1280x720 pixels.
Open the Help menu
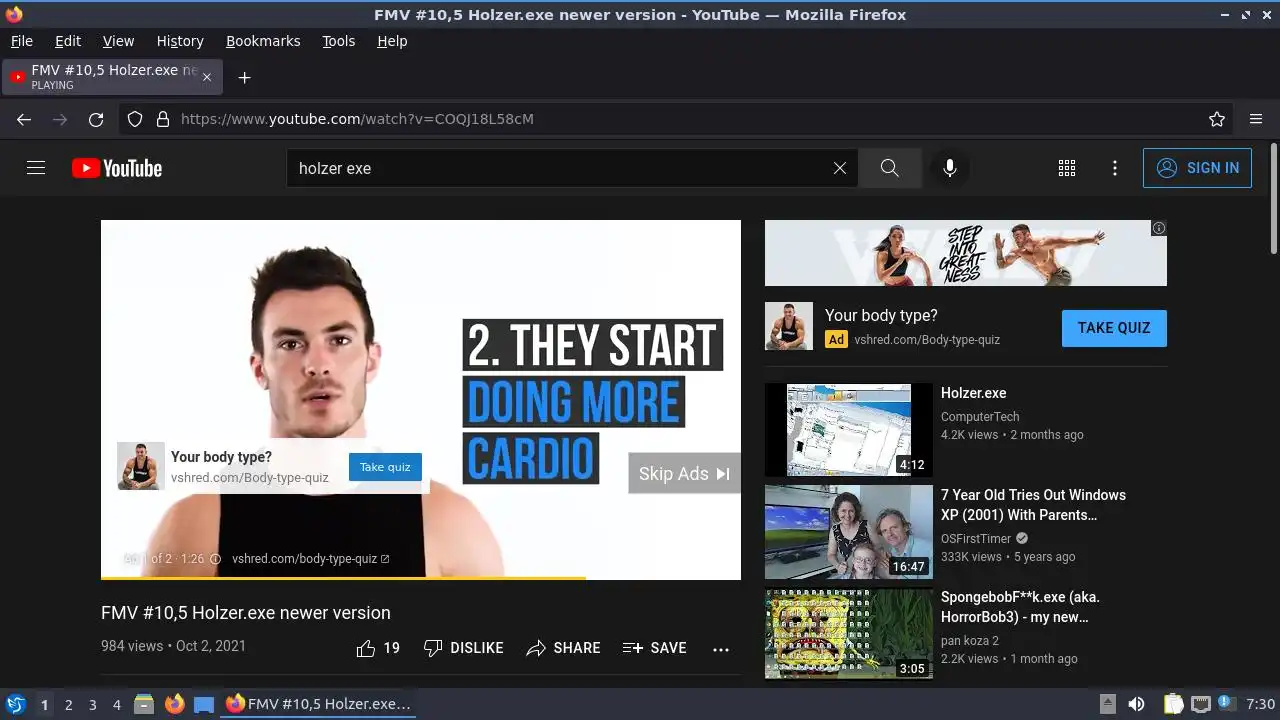pos(392,41)
